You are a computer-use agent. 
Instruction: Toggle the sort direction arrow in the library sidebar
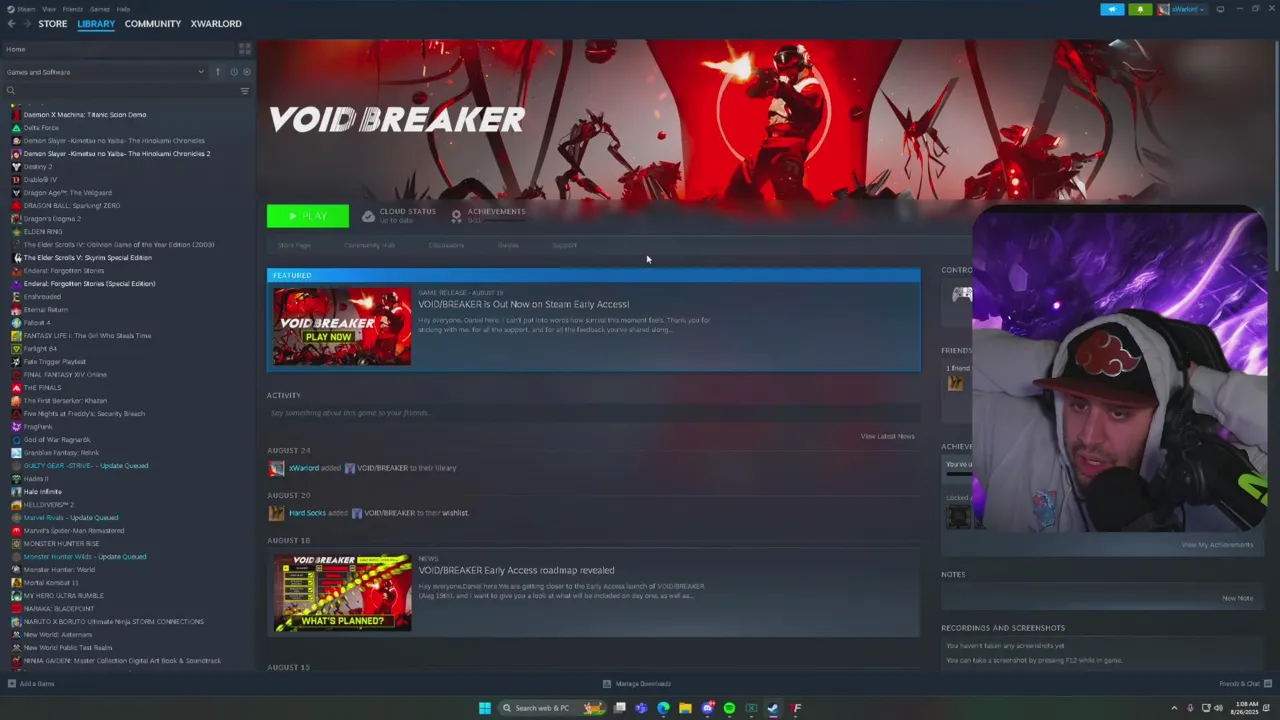(217, 72)
